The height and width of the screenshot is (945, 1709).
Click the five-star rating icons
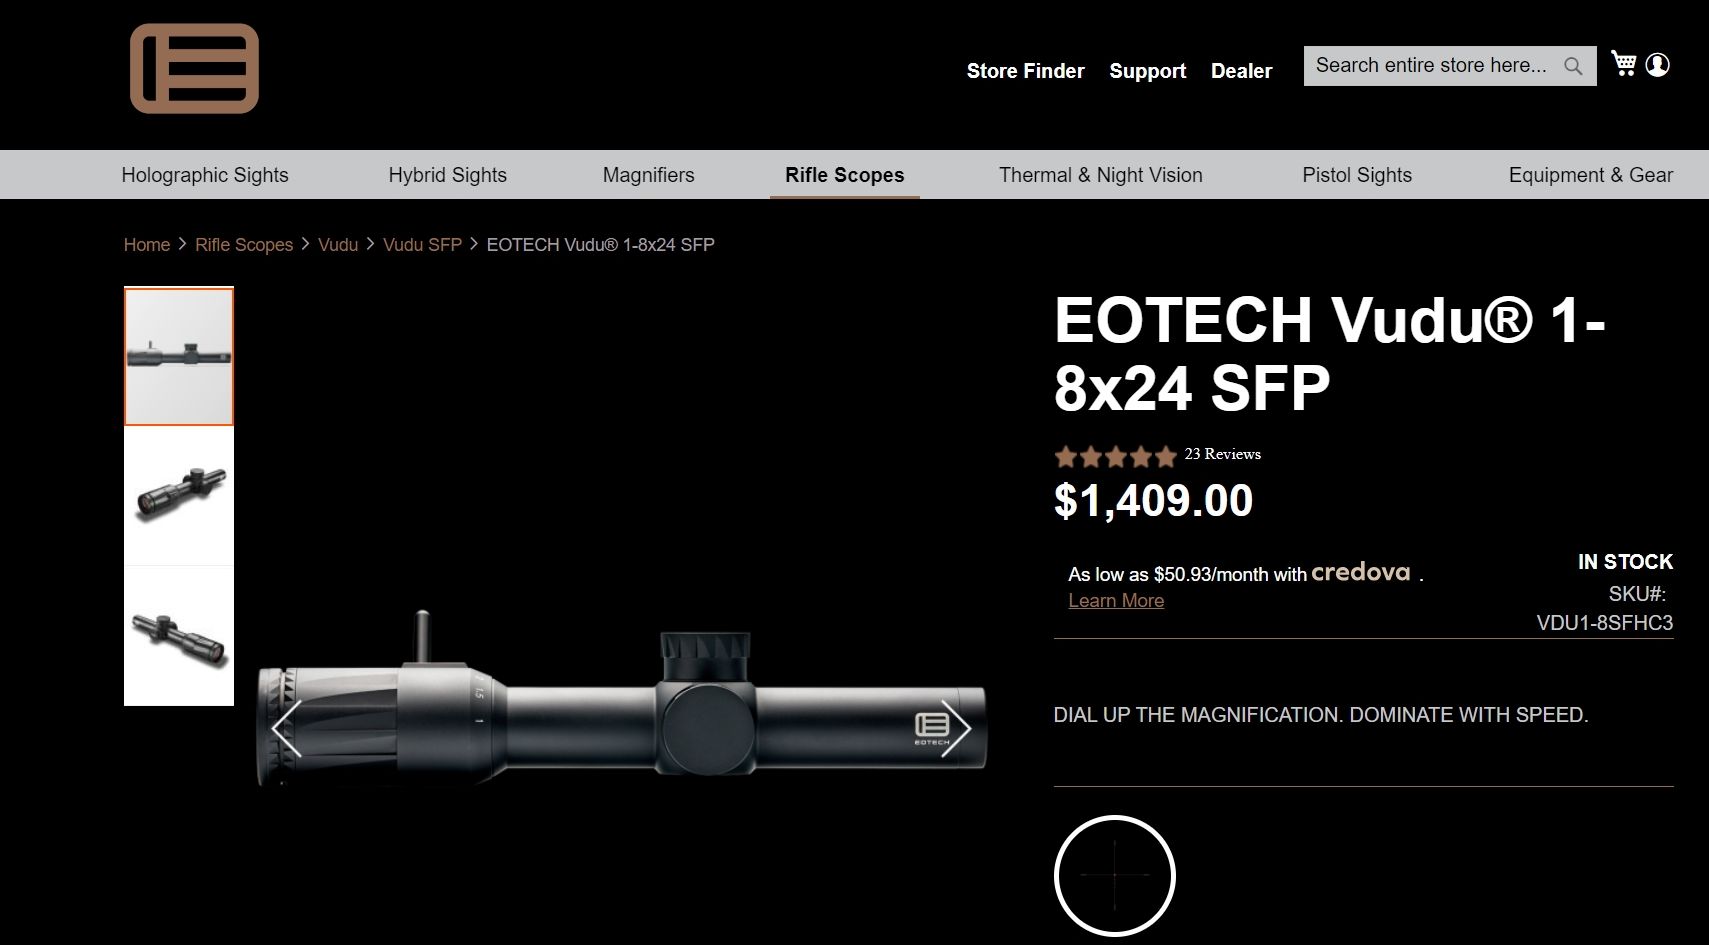point(1115,457)
